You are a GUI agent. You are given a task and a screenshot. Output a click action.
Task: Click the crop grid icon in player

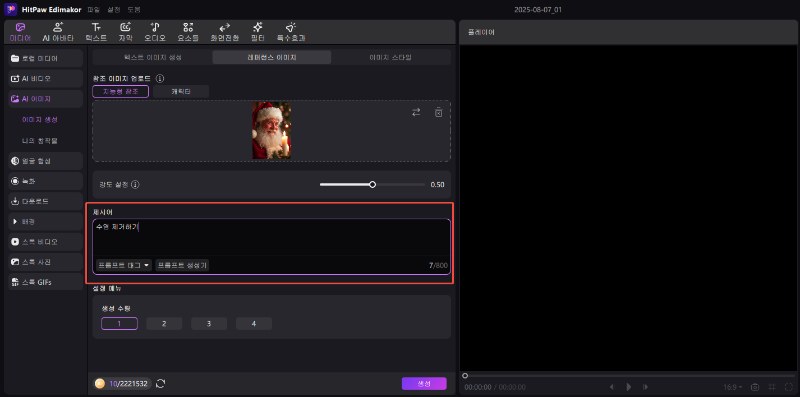click(772, 387)
